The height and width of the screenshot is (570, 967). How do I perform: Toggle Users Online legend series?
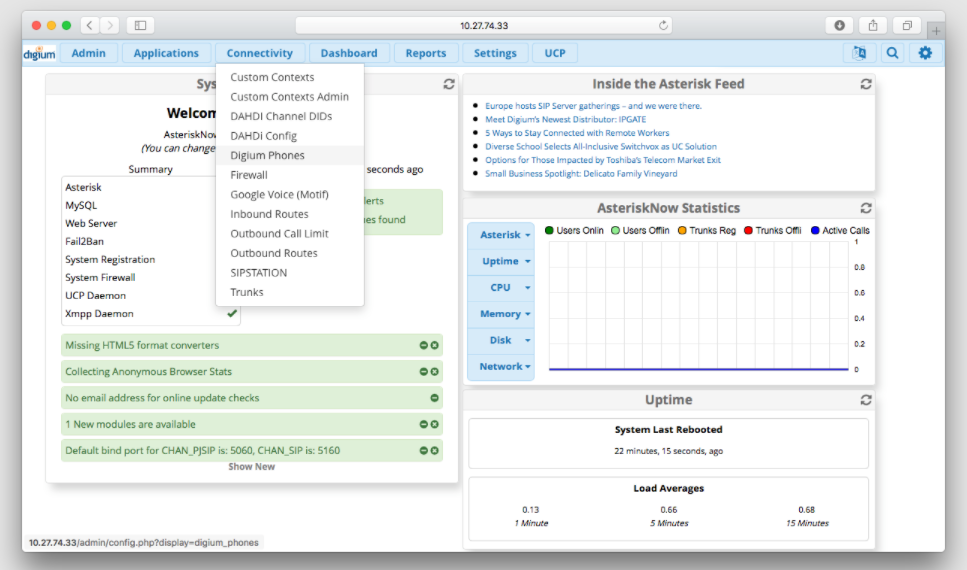tap(574, 230)
